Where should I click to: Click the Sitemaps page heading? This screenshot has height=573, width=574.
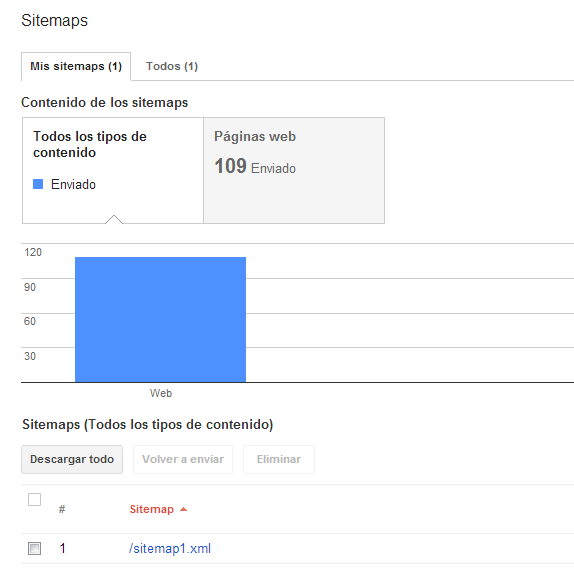(x=55, y=21)
